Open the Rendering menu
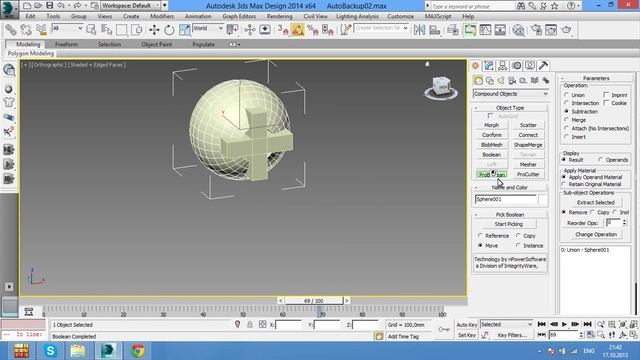This screenshot has width=640, height=360. (x=279, y=16)
